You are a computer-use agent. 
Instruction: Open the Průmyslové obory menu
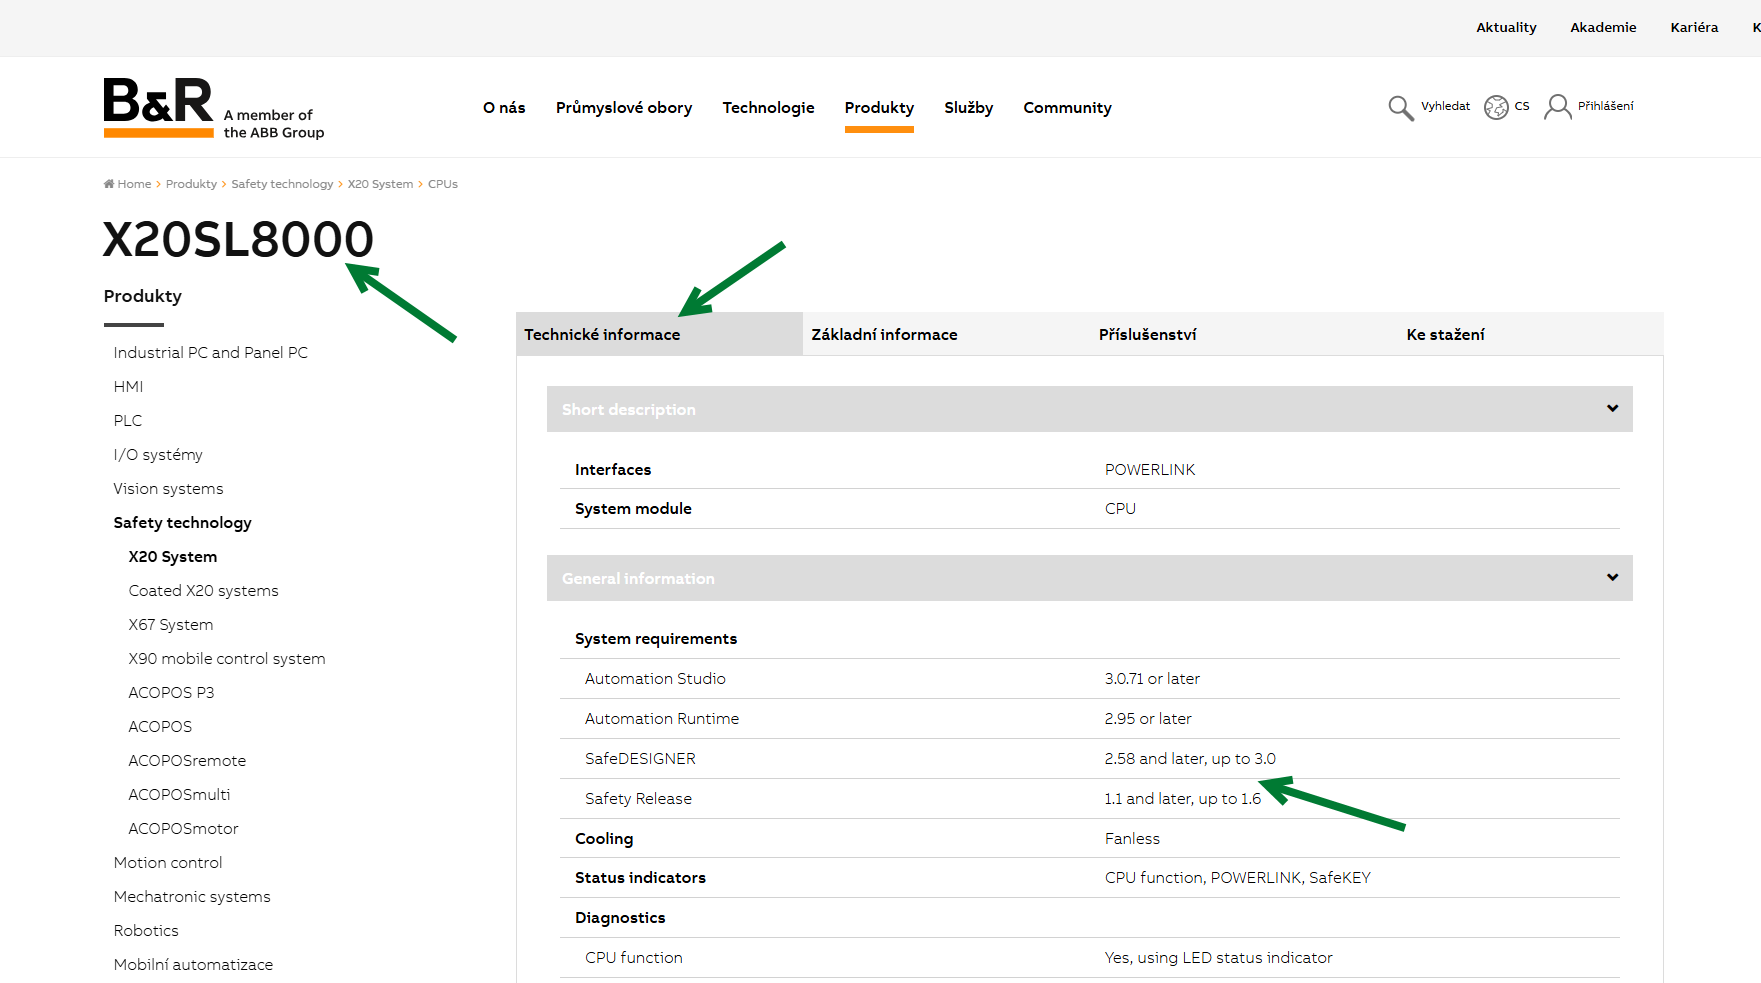click(624, 108)
